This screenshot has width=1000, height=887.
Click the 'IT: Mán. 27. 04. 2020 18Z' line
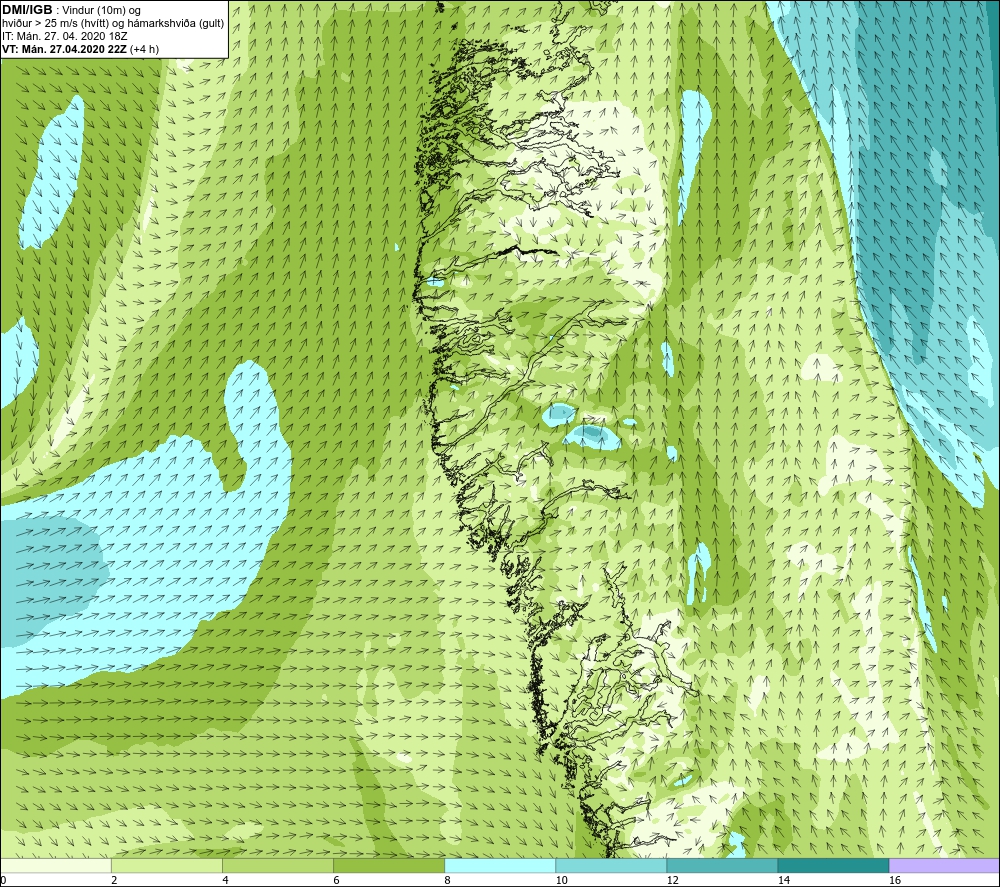(65, 36)
